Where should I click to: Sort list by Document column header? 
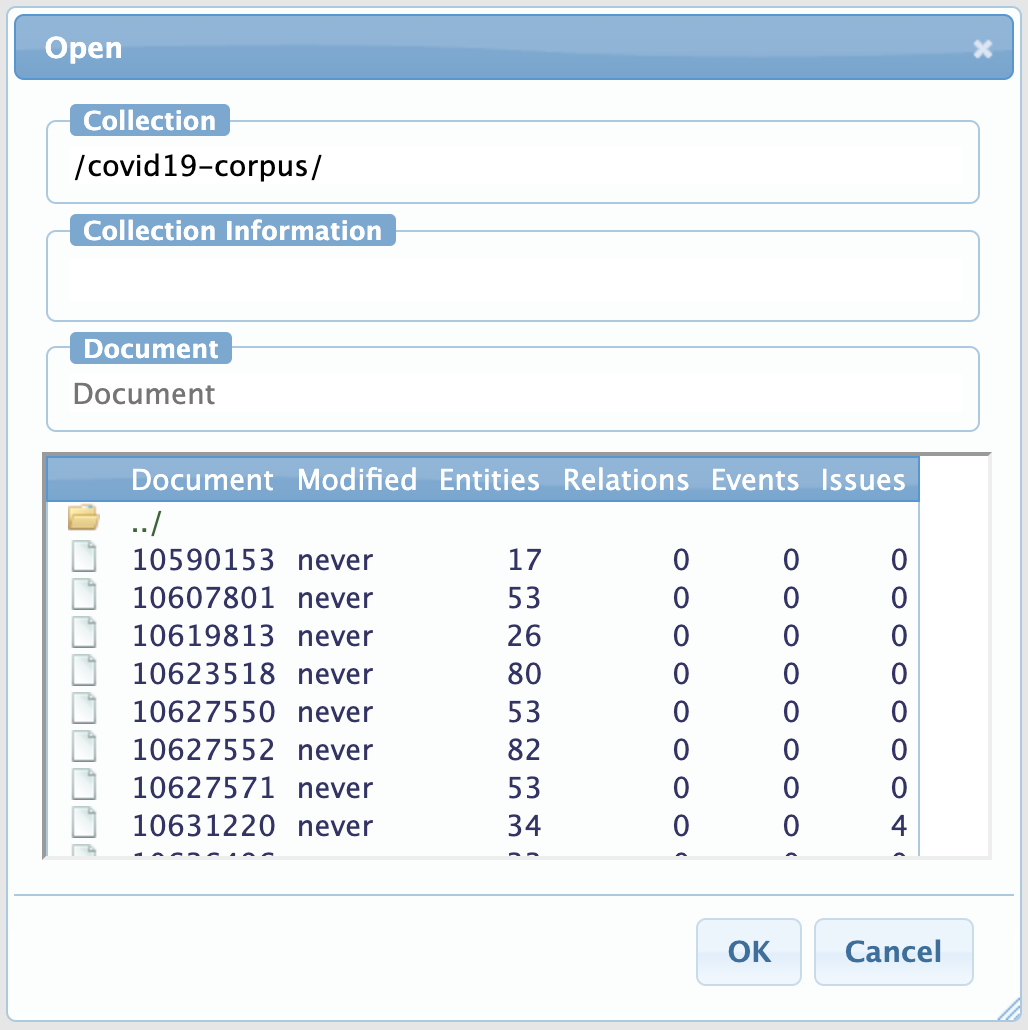(x=202, y=480)
